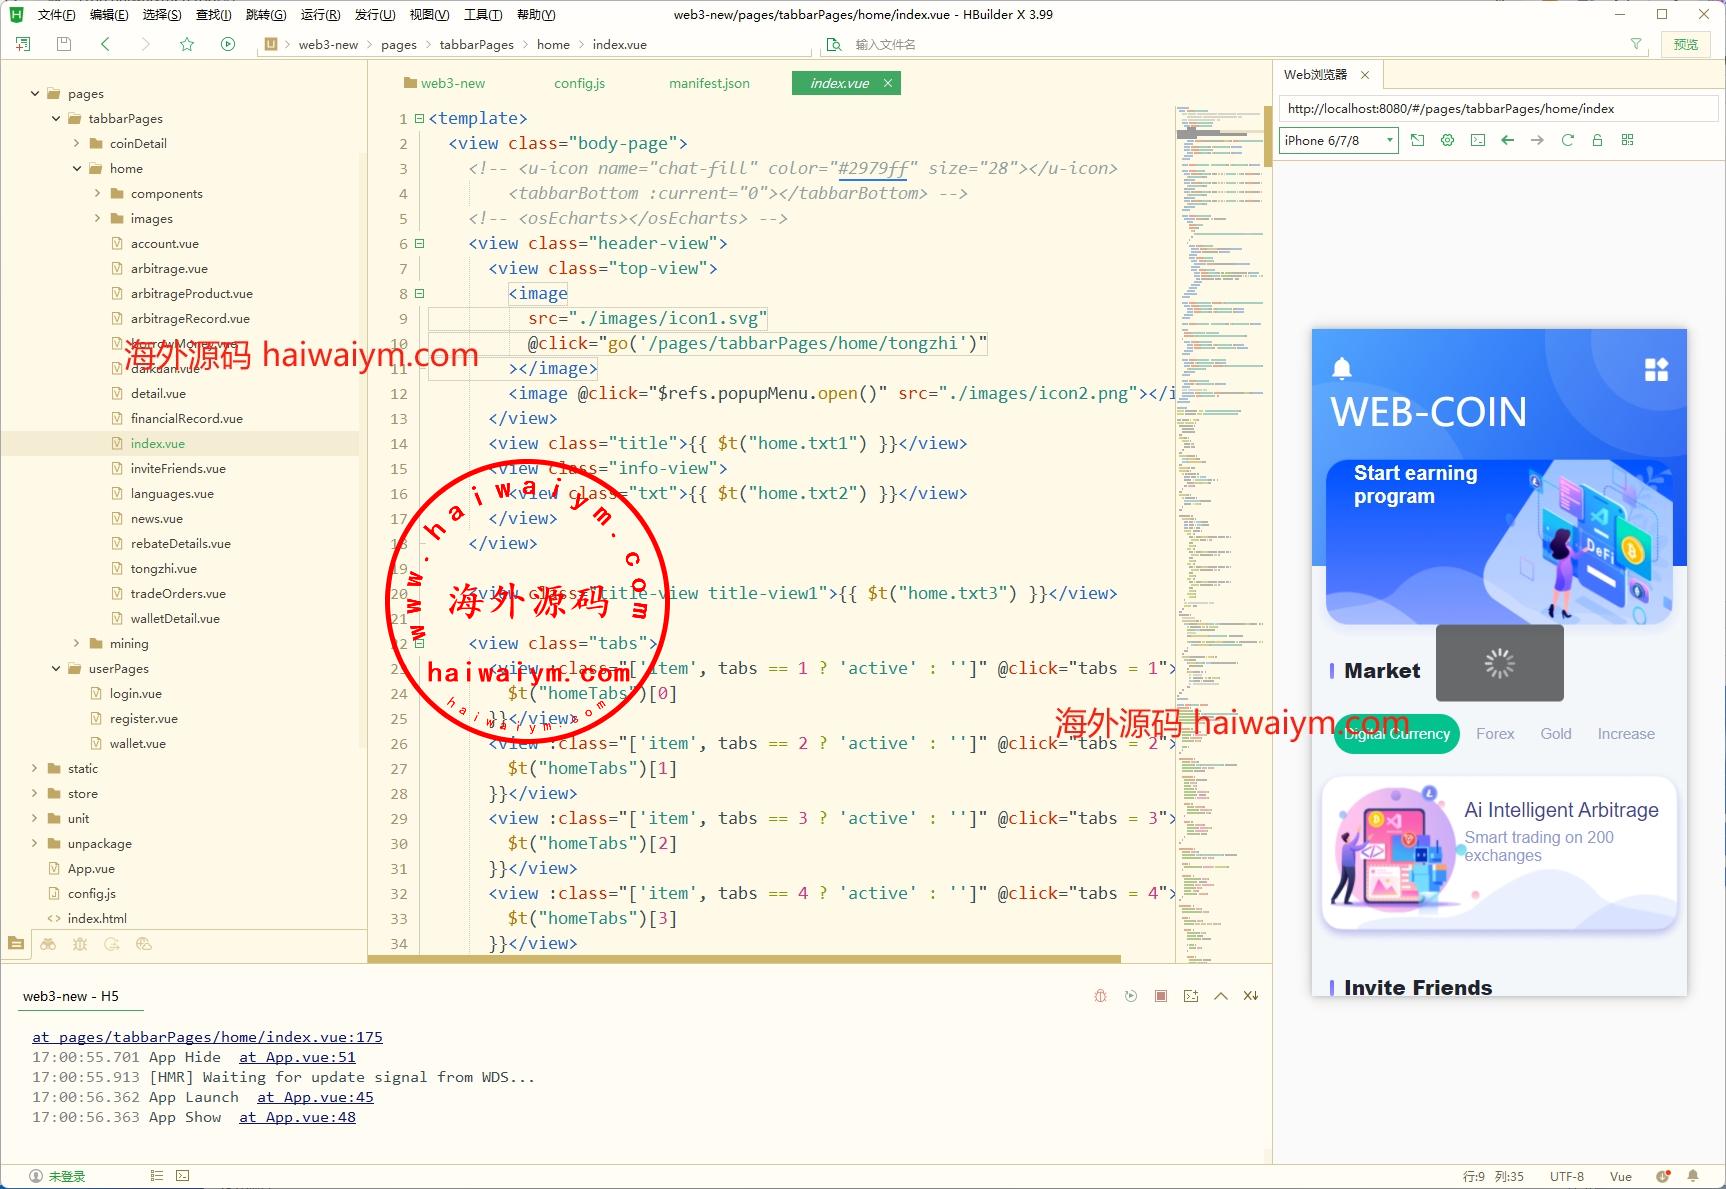Viewport: 1726px width, 1189px height.
Task: Open the QR code icon in the browser toolbar
Action: (1627, 140)
